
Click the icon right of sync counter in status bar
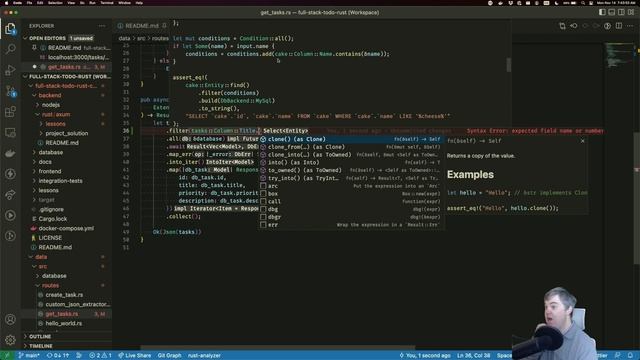pyautogui.click(x=79, y=356)
